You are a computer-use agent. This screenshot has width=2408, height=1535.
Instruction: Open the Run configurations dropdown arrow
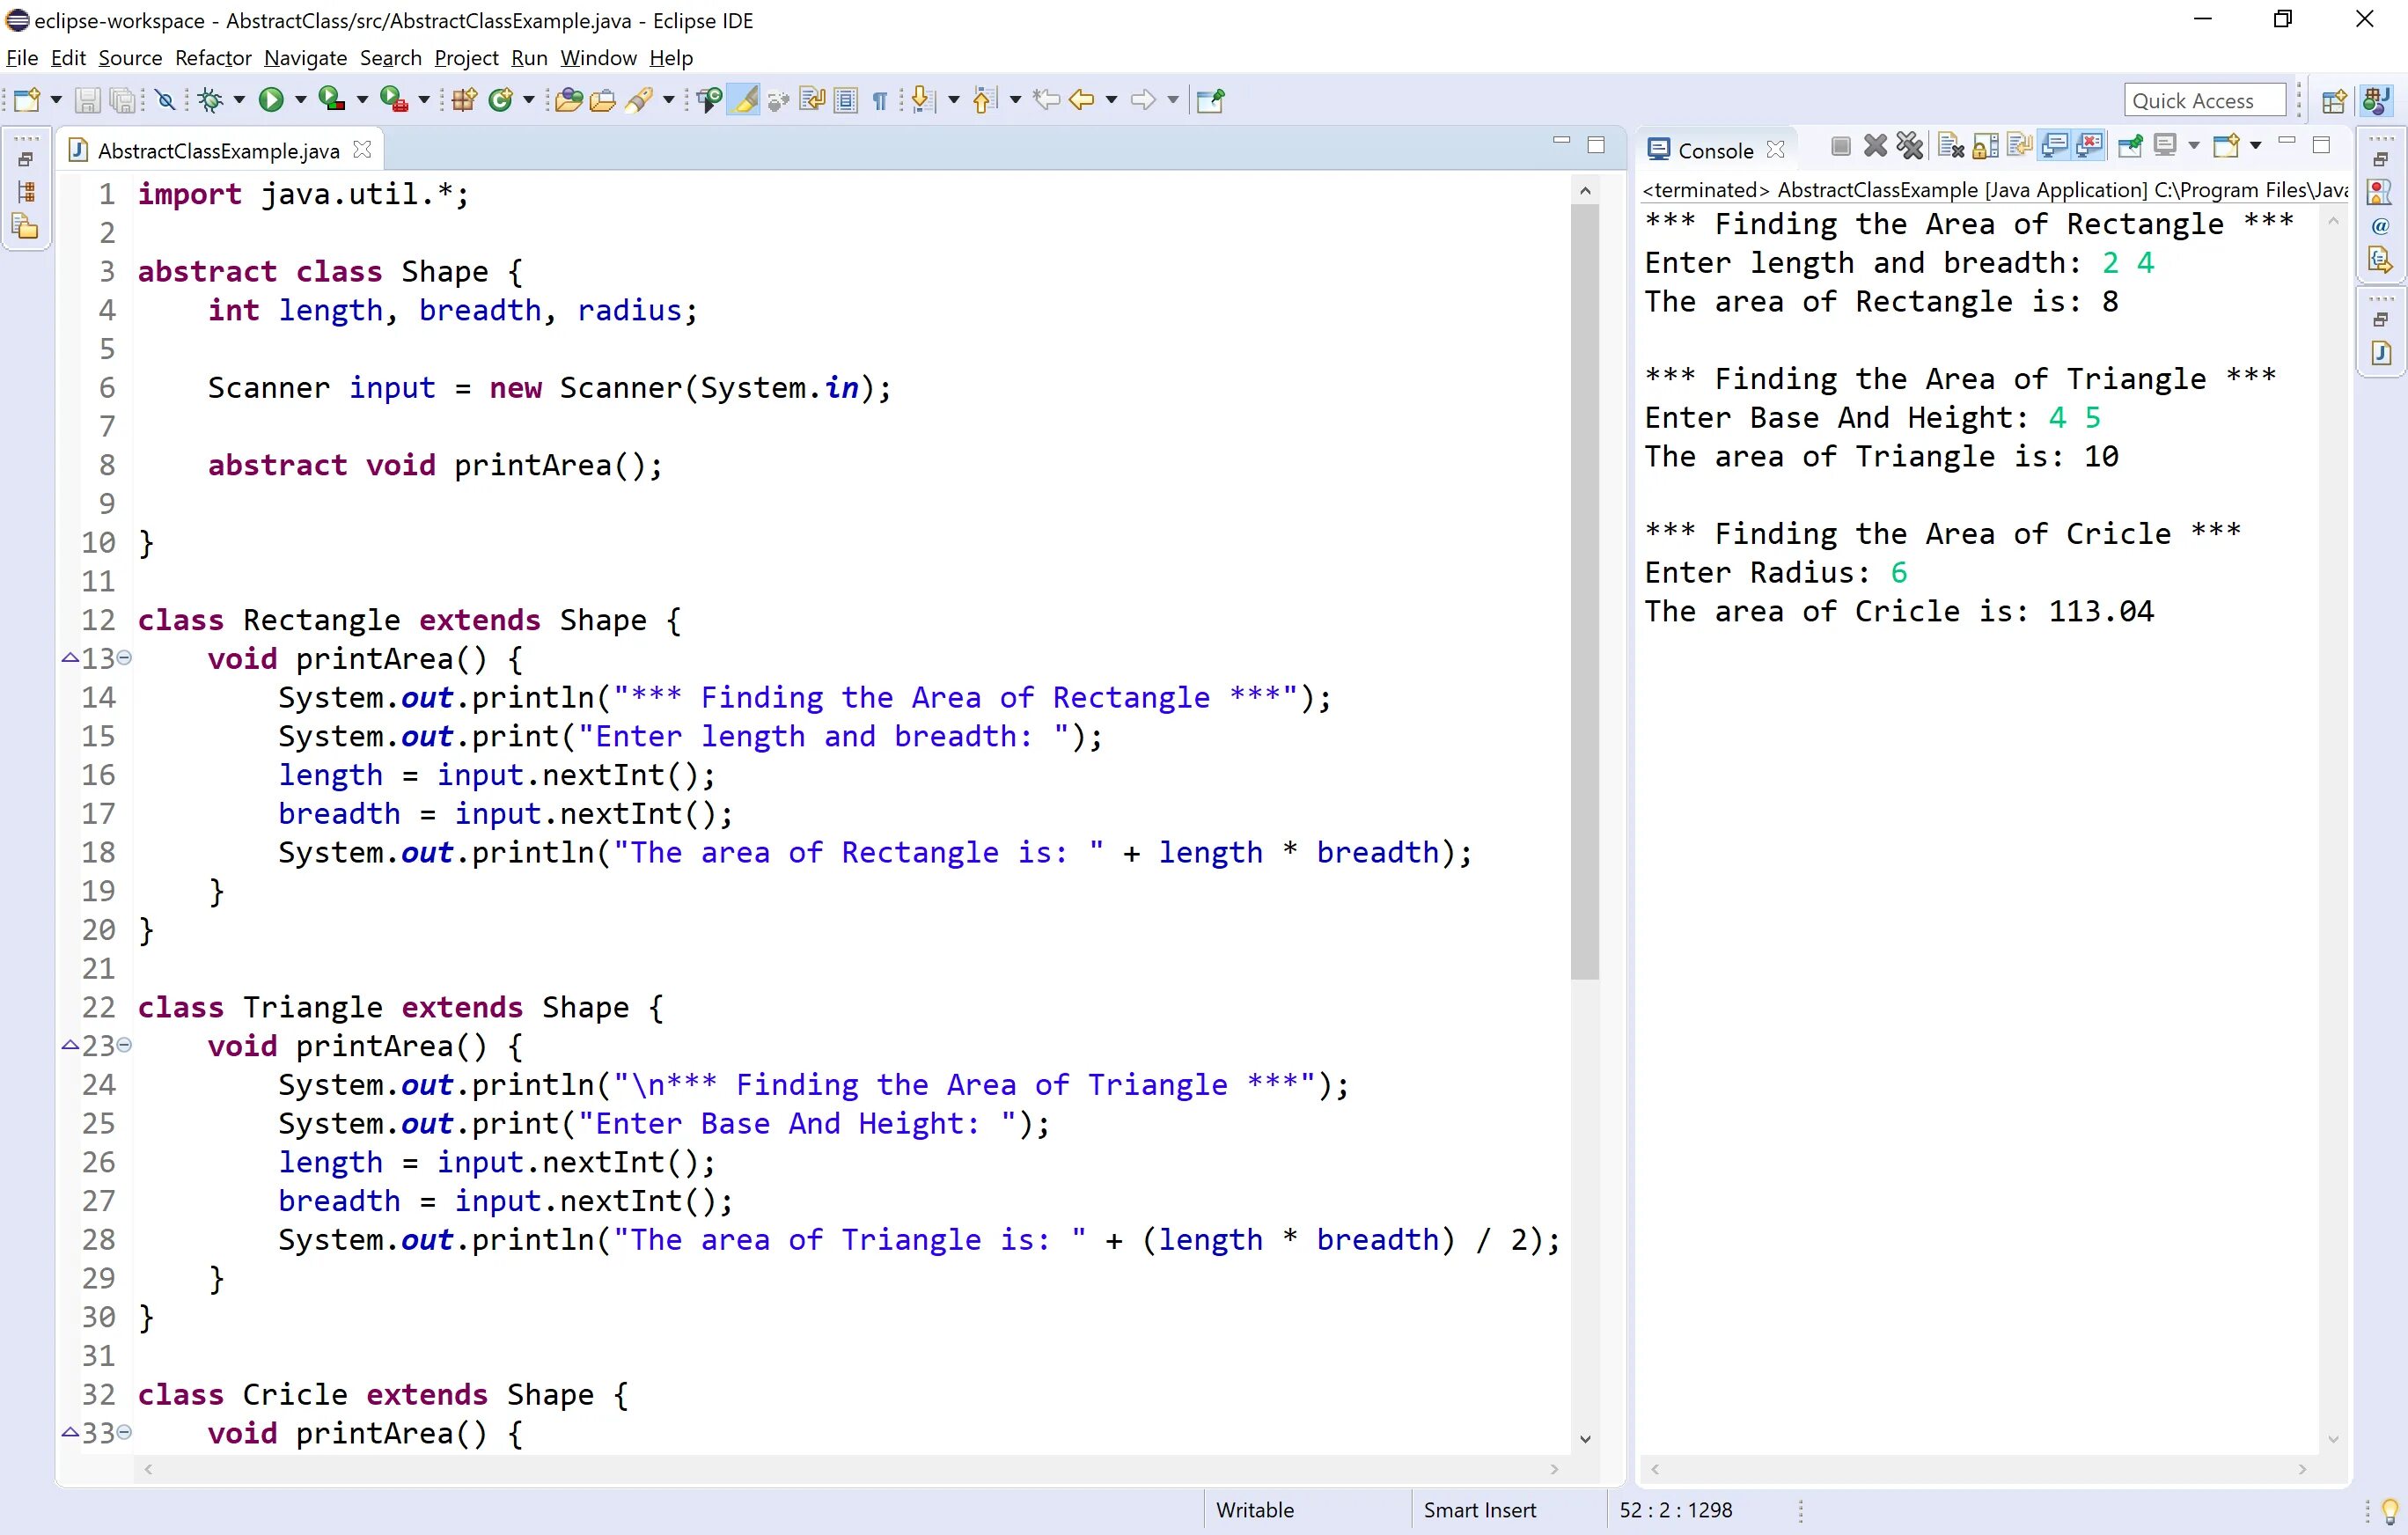299,100
